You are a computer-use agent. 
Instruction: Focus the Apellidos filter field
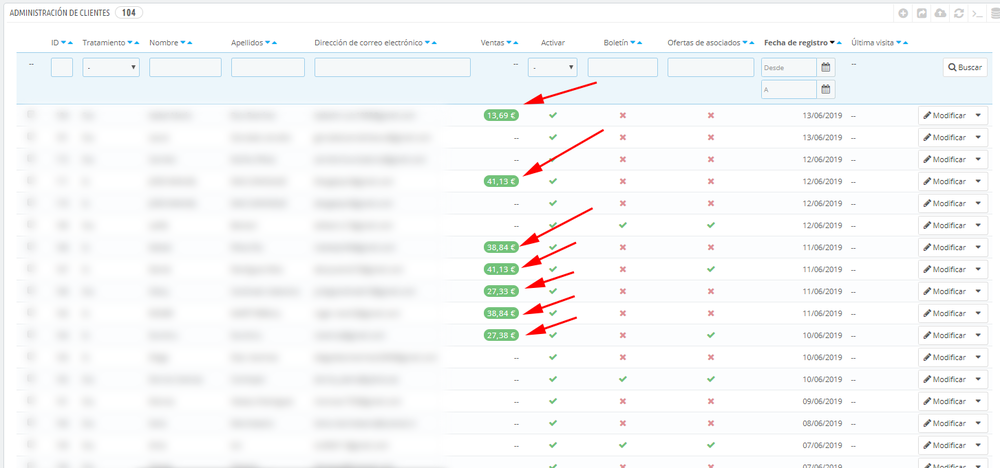click(x=268, y=67)
